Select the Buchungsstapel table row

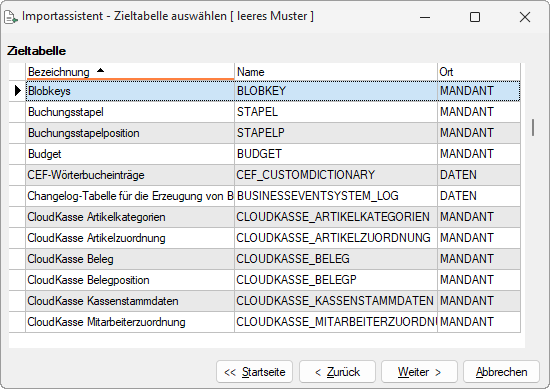[x=273, y=112]
